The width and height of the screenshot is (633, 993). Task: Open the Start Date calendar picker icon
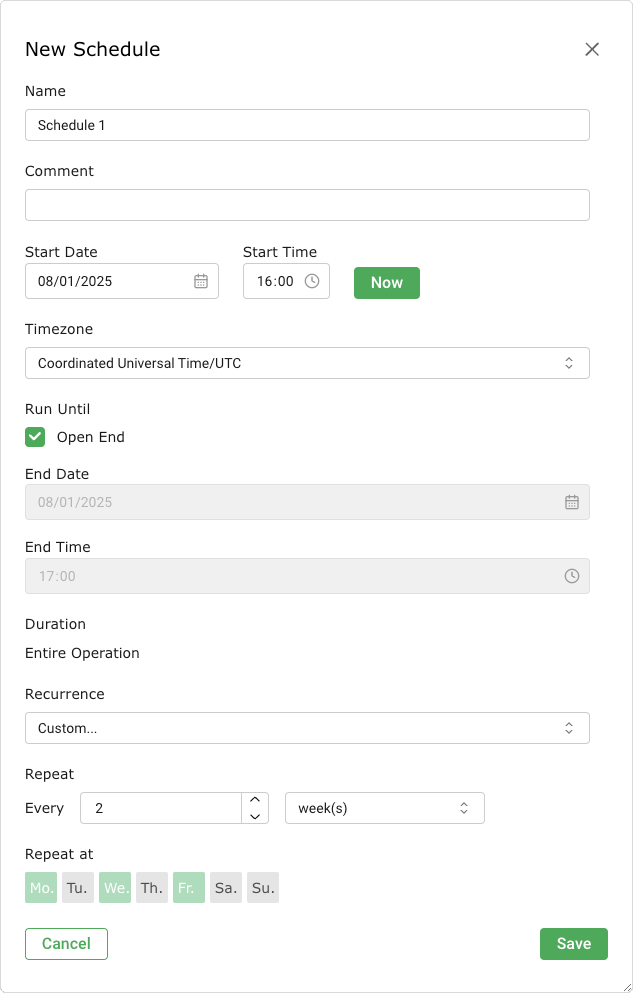pos(201,281)
